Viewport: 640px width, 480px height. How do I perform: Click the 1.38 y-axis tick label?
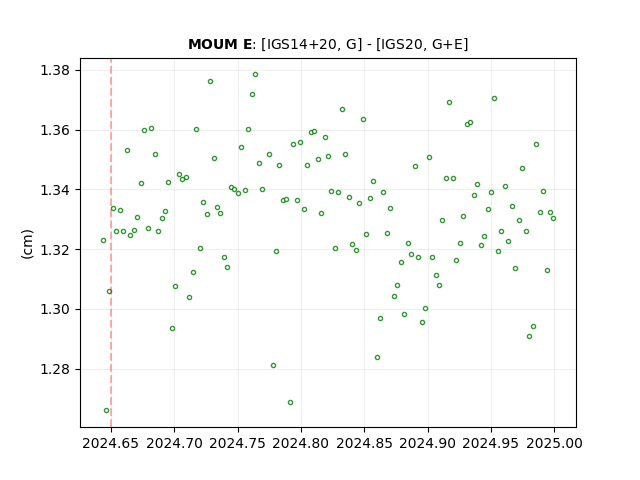55,71
